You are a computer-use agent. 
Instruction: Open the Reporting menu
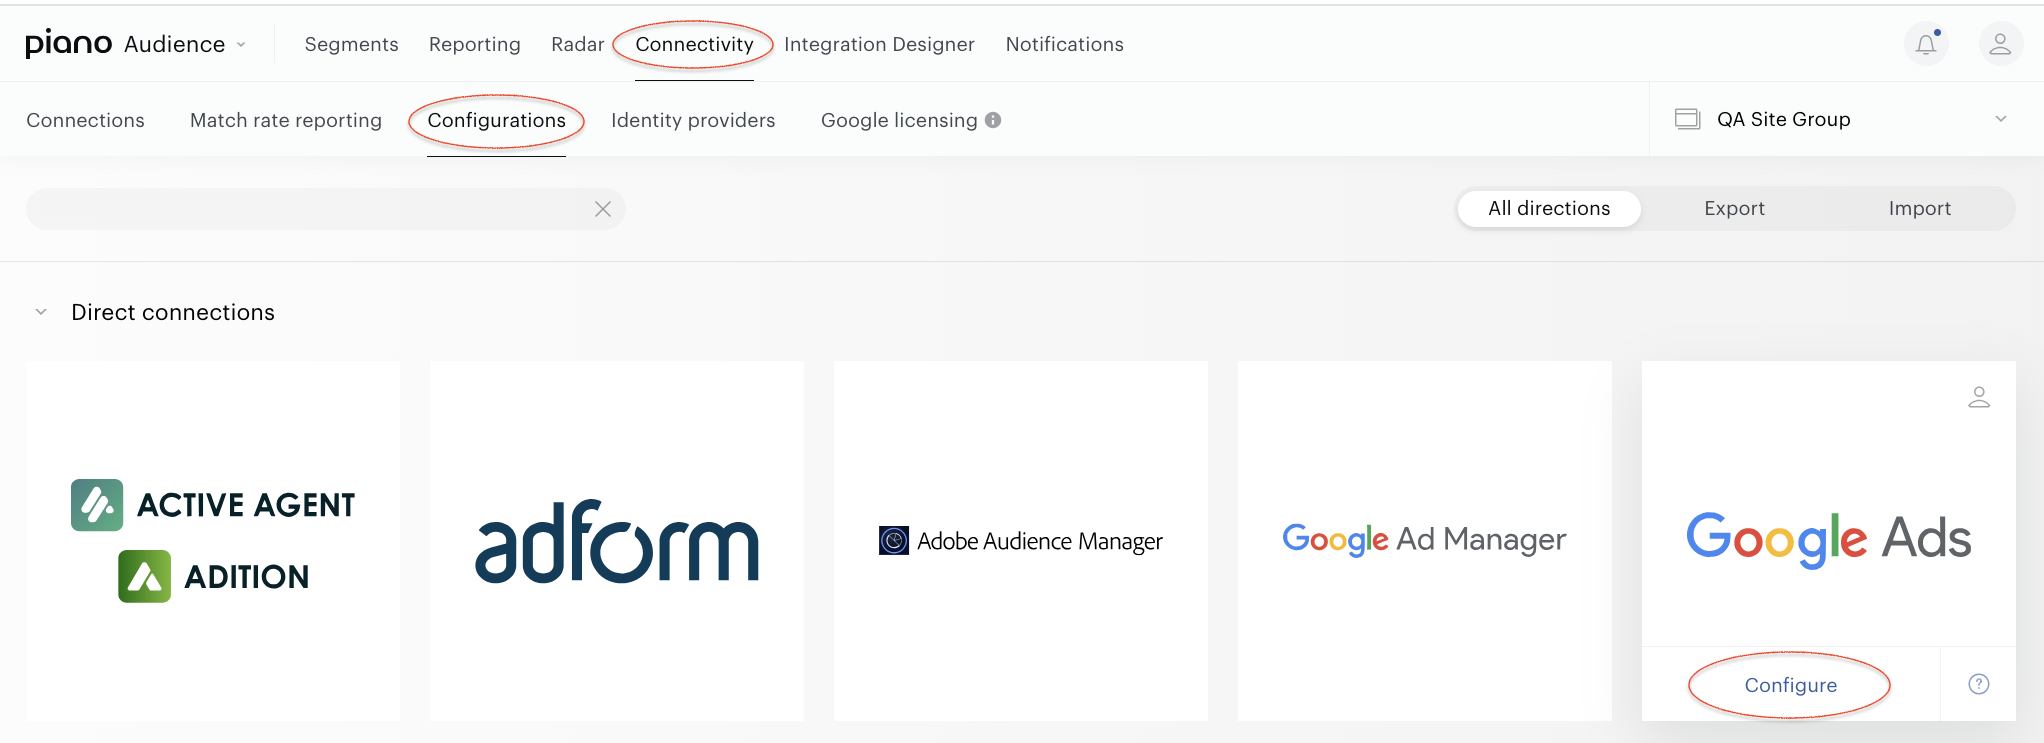(475, 44)
